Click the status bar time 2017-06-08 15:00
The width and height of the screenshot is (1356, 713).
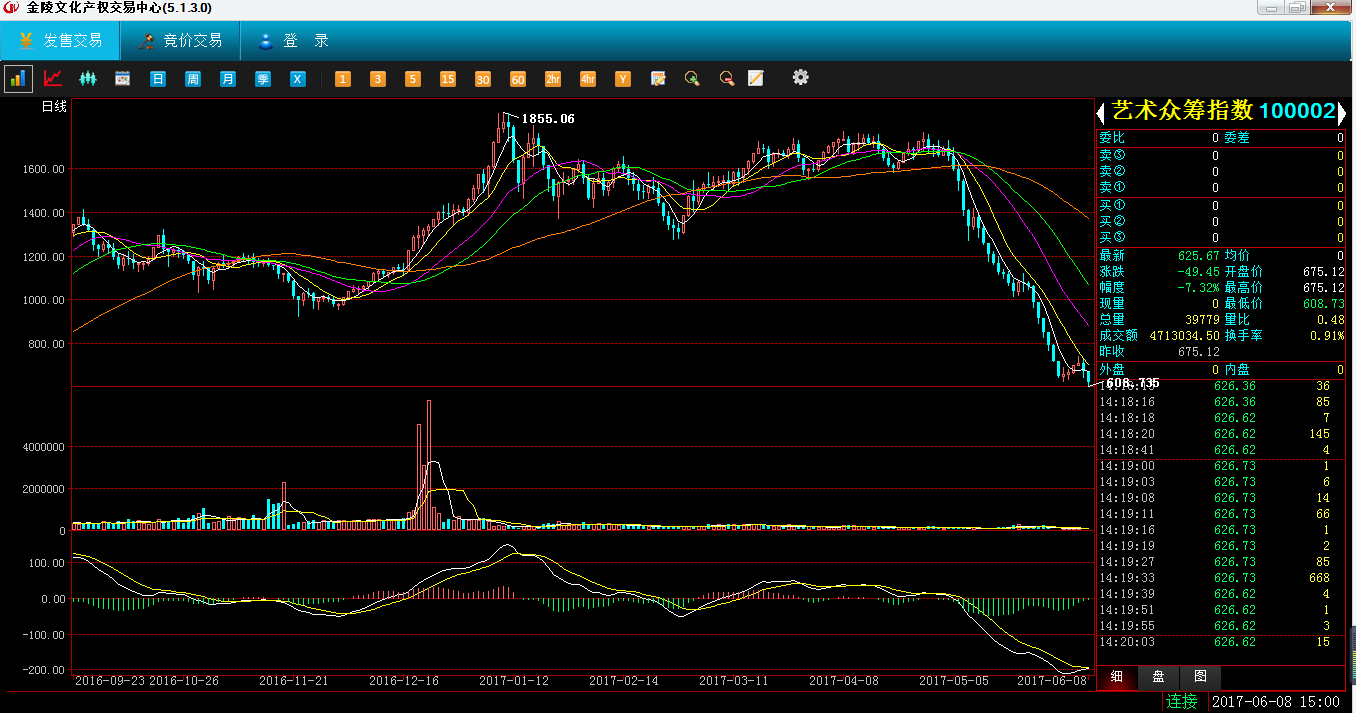(x=1276, y=702)
